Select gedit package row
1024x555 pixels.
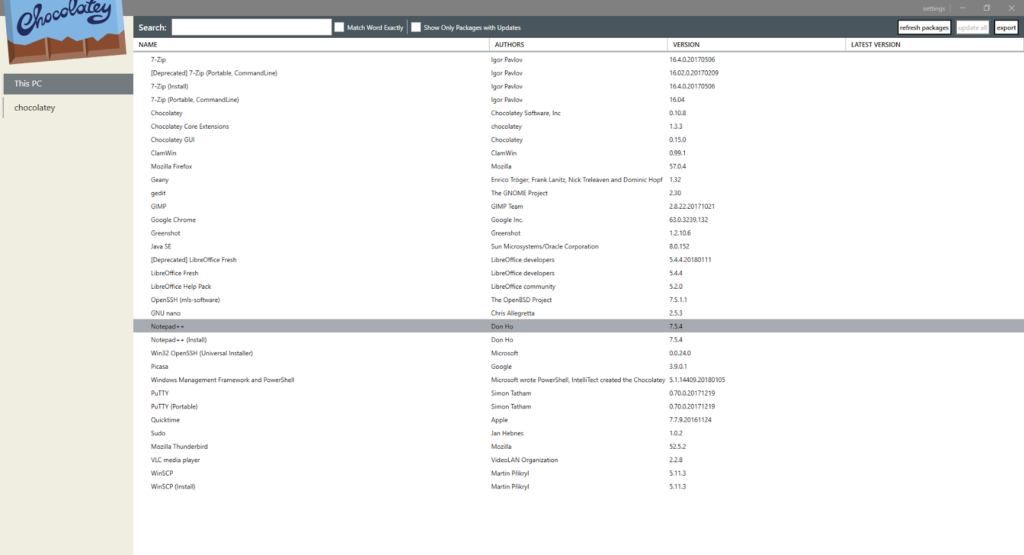[x=579, y=193]
